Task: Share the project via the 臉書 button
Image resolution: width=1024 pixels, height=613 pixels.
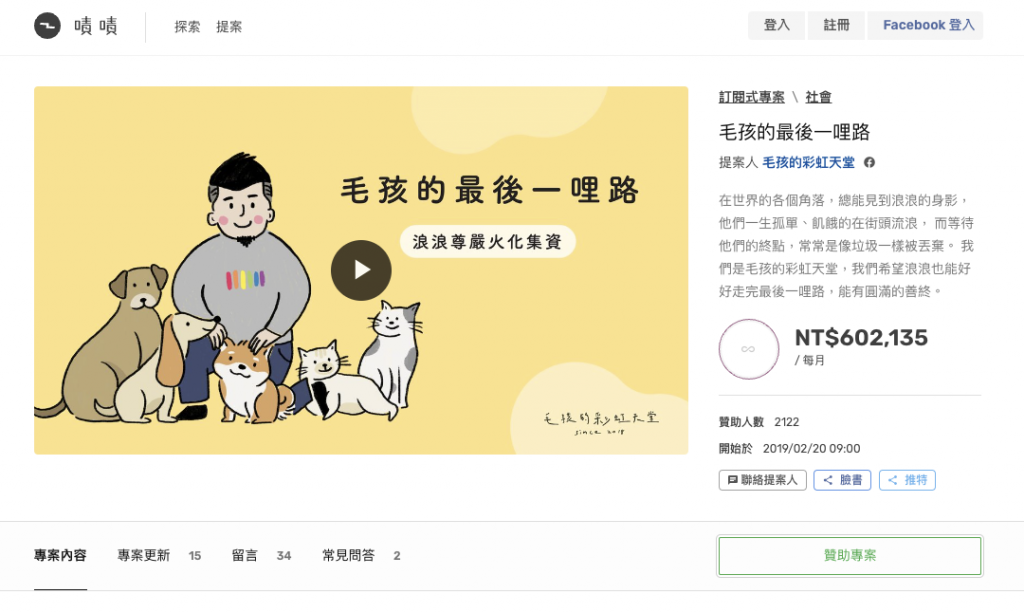Action: 842,480
